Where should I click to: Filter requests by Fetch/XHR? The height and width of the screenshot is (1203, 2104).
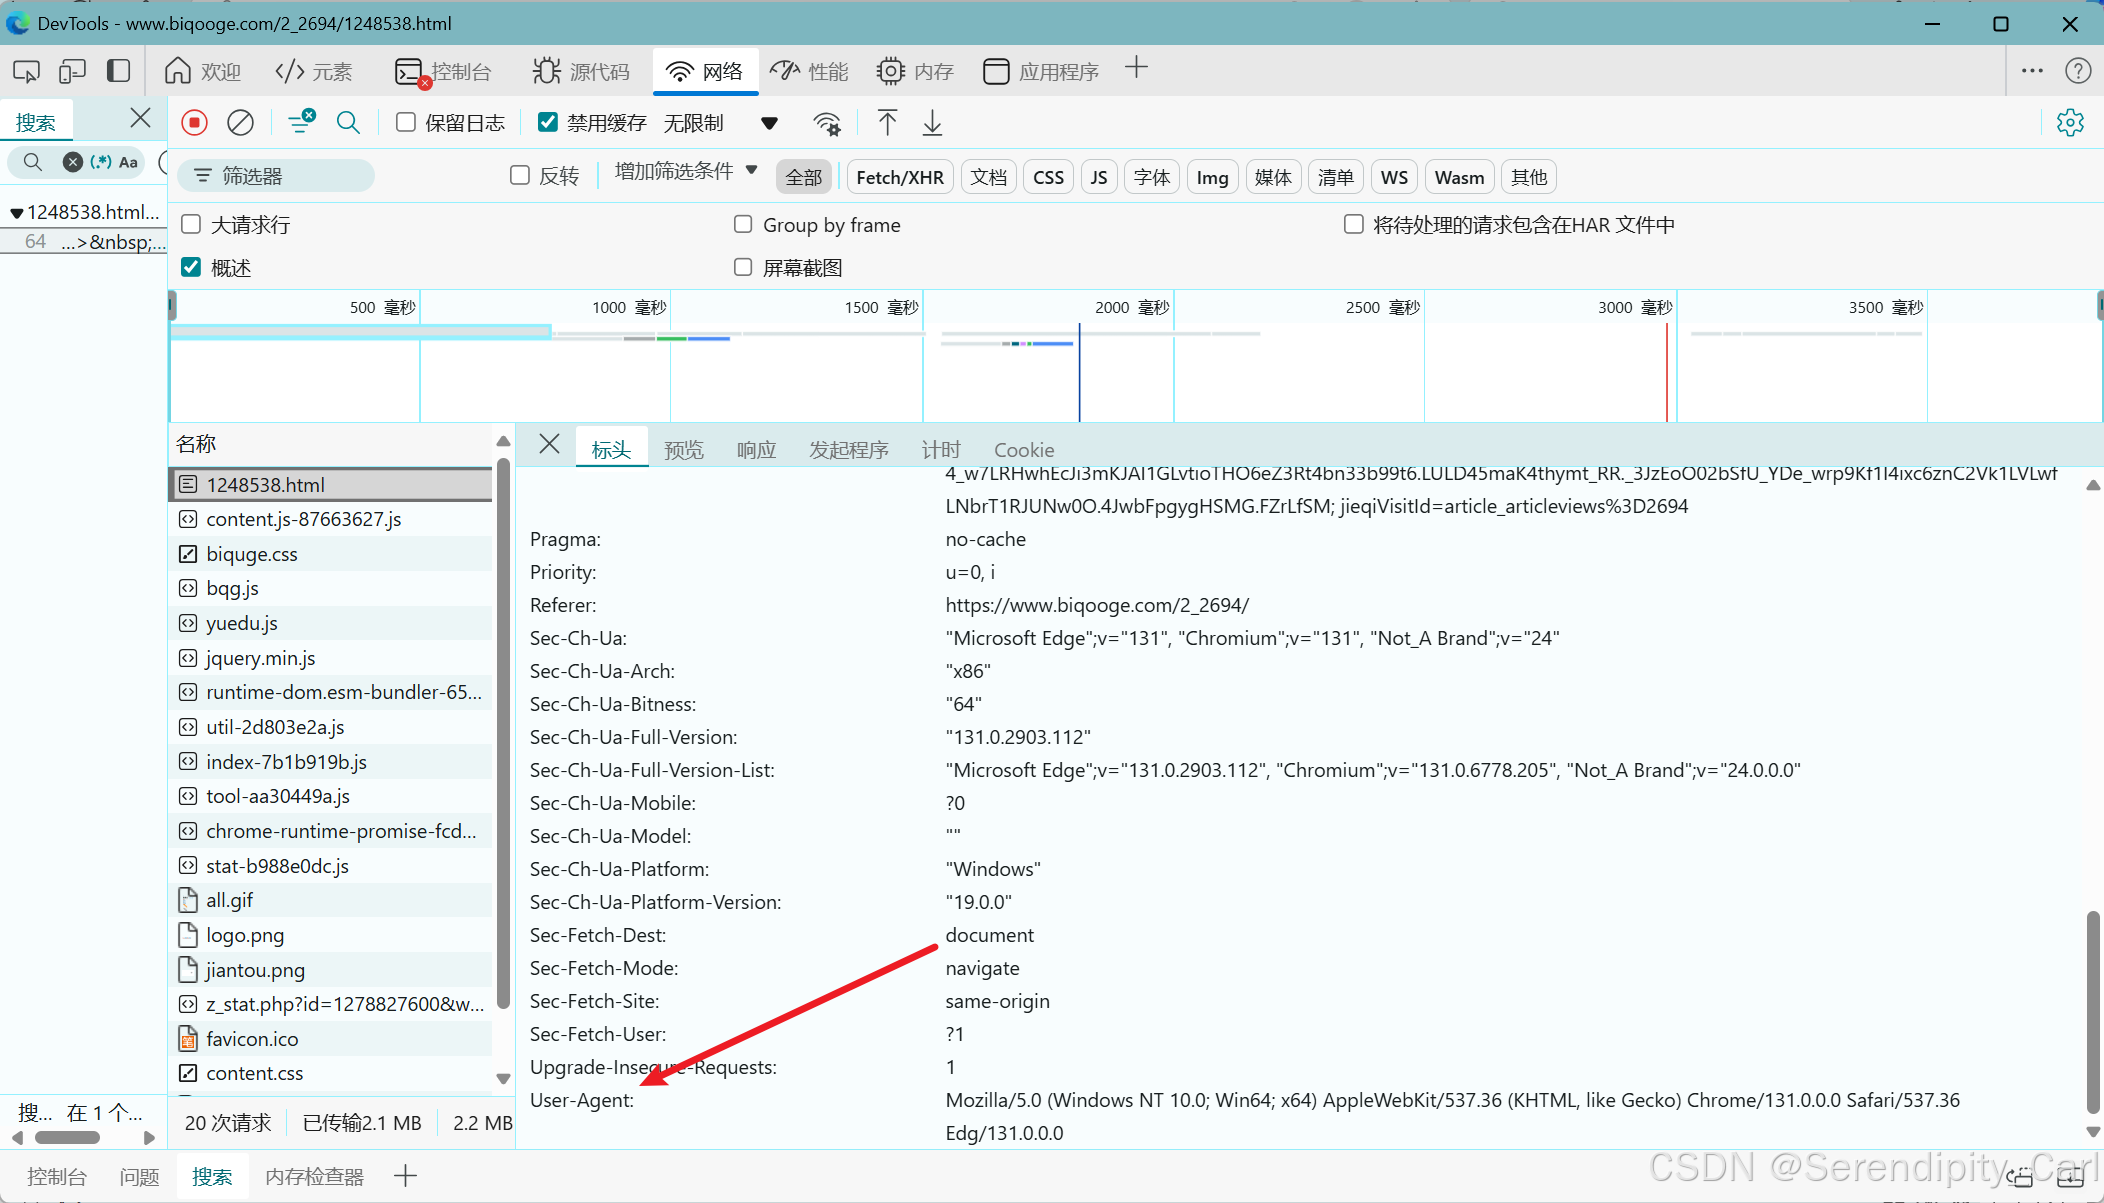click(899, 177)
